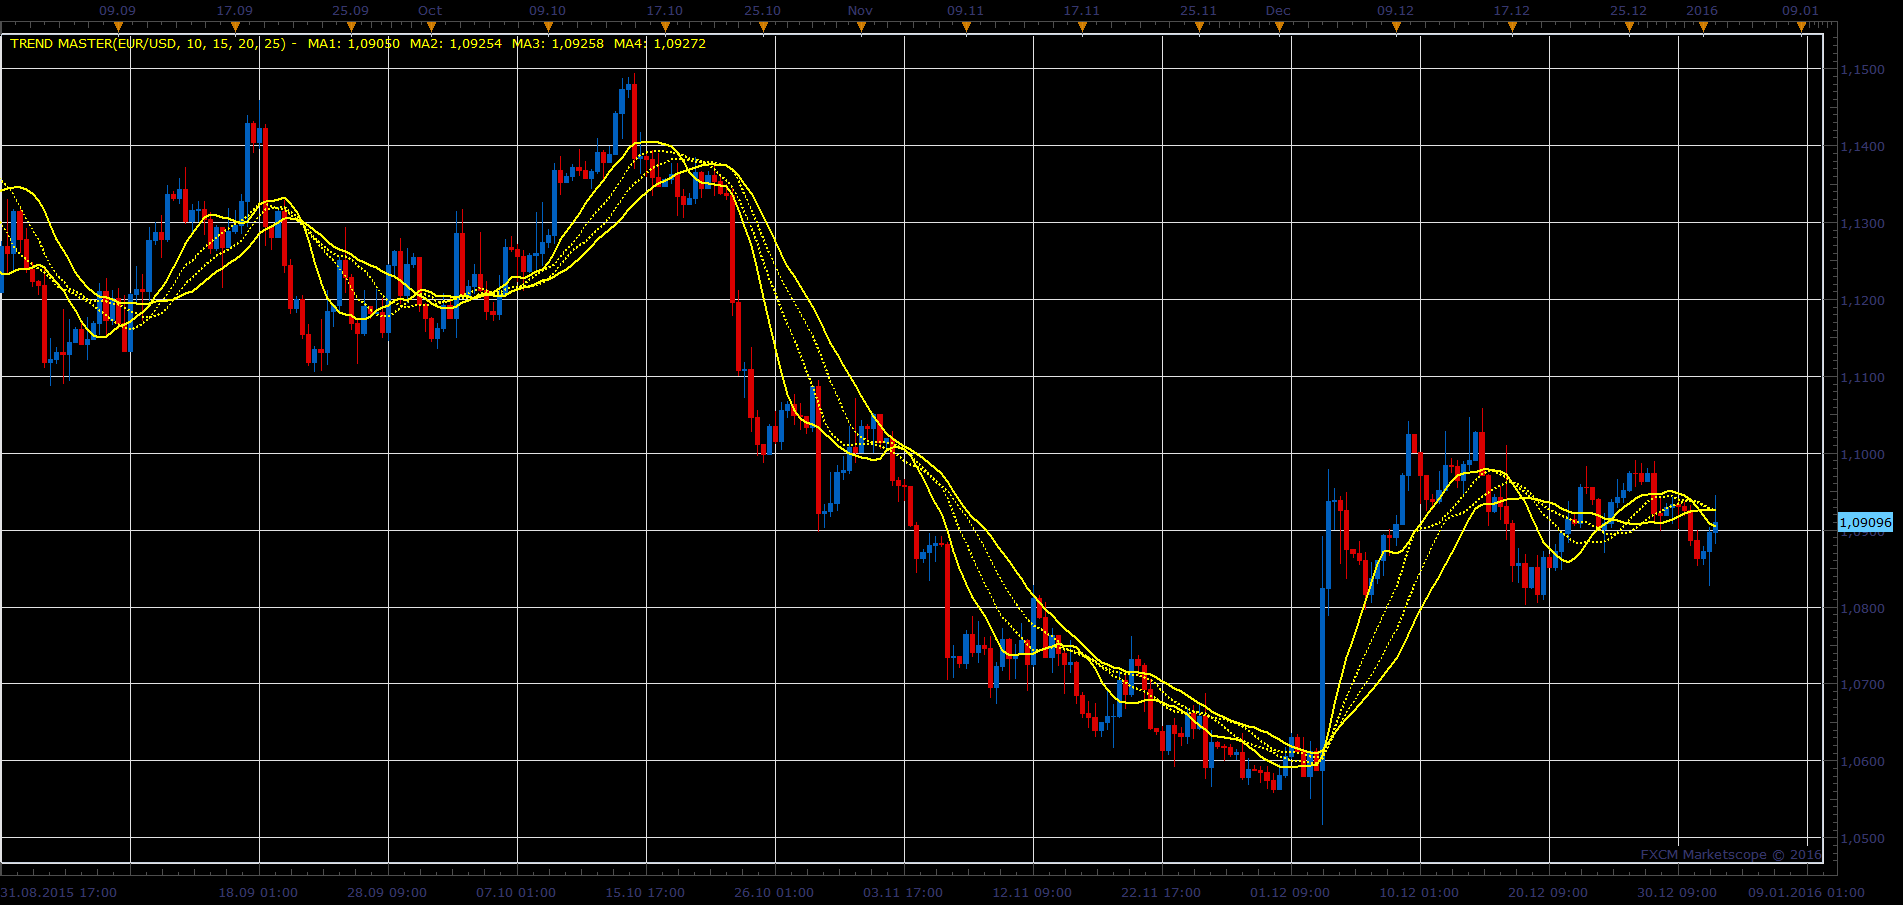This screenshot has height=905, width=1903.
Task: Click the 10.12 01:00 date label
Action: coord(1419,893)
